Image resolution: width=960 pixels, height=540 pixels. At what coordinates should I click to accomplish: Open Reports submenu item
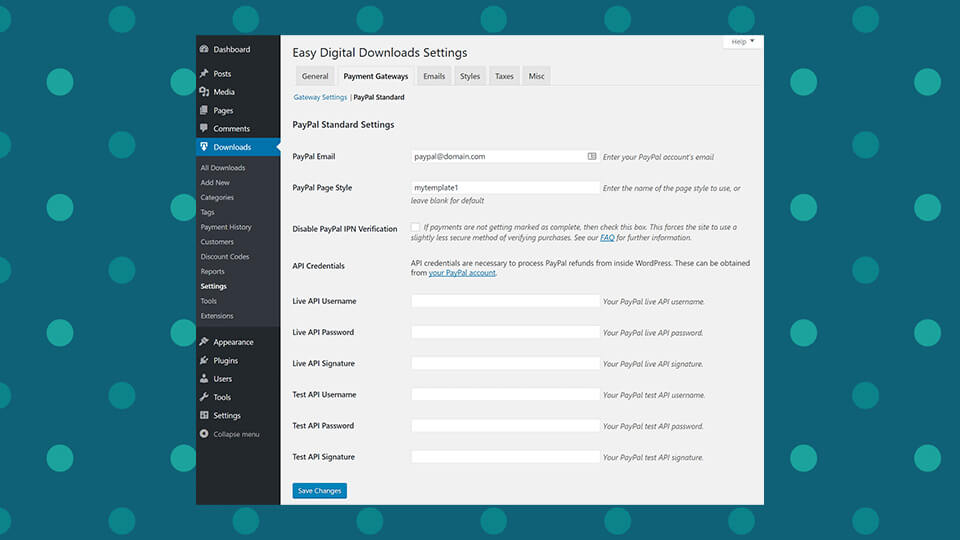point(212,271)
